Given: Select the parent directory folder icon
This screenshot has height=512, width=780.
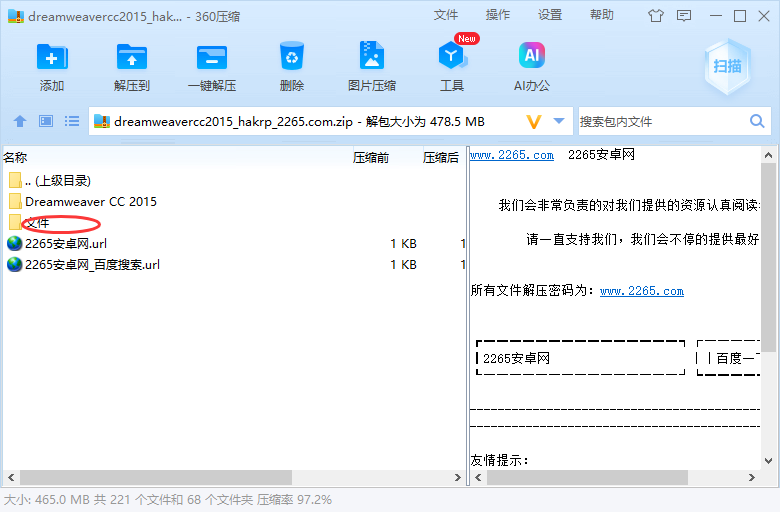Looking at the screenshot, I should (x=15, y=181).
